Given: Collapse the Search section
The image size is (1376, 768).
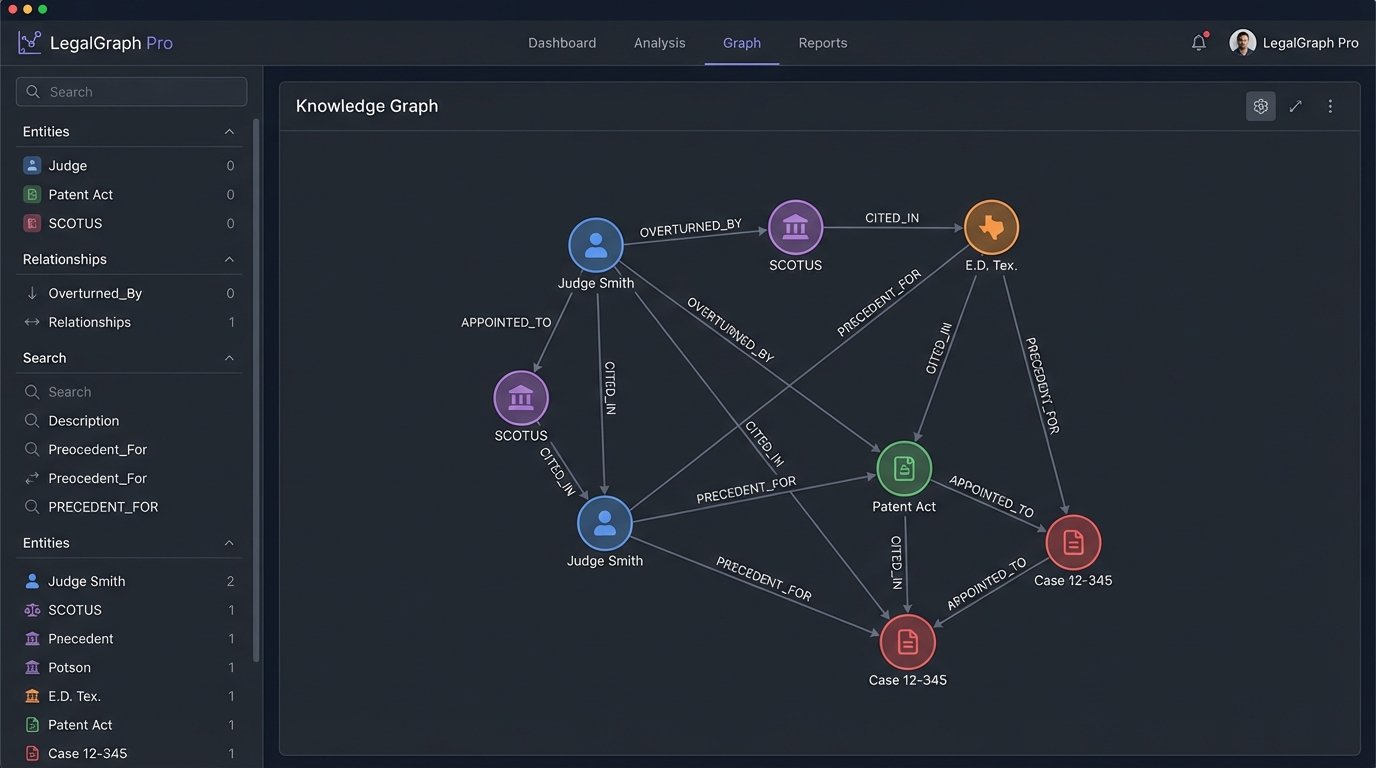Looking at the screenshot, I should [x=231, y=357].
